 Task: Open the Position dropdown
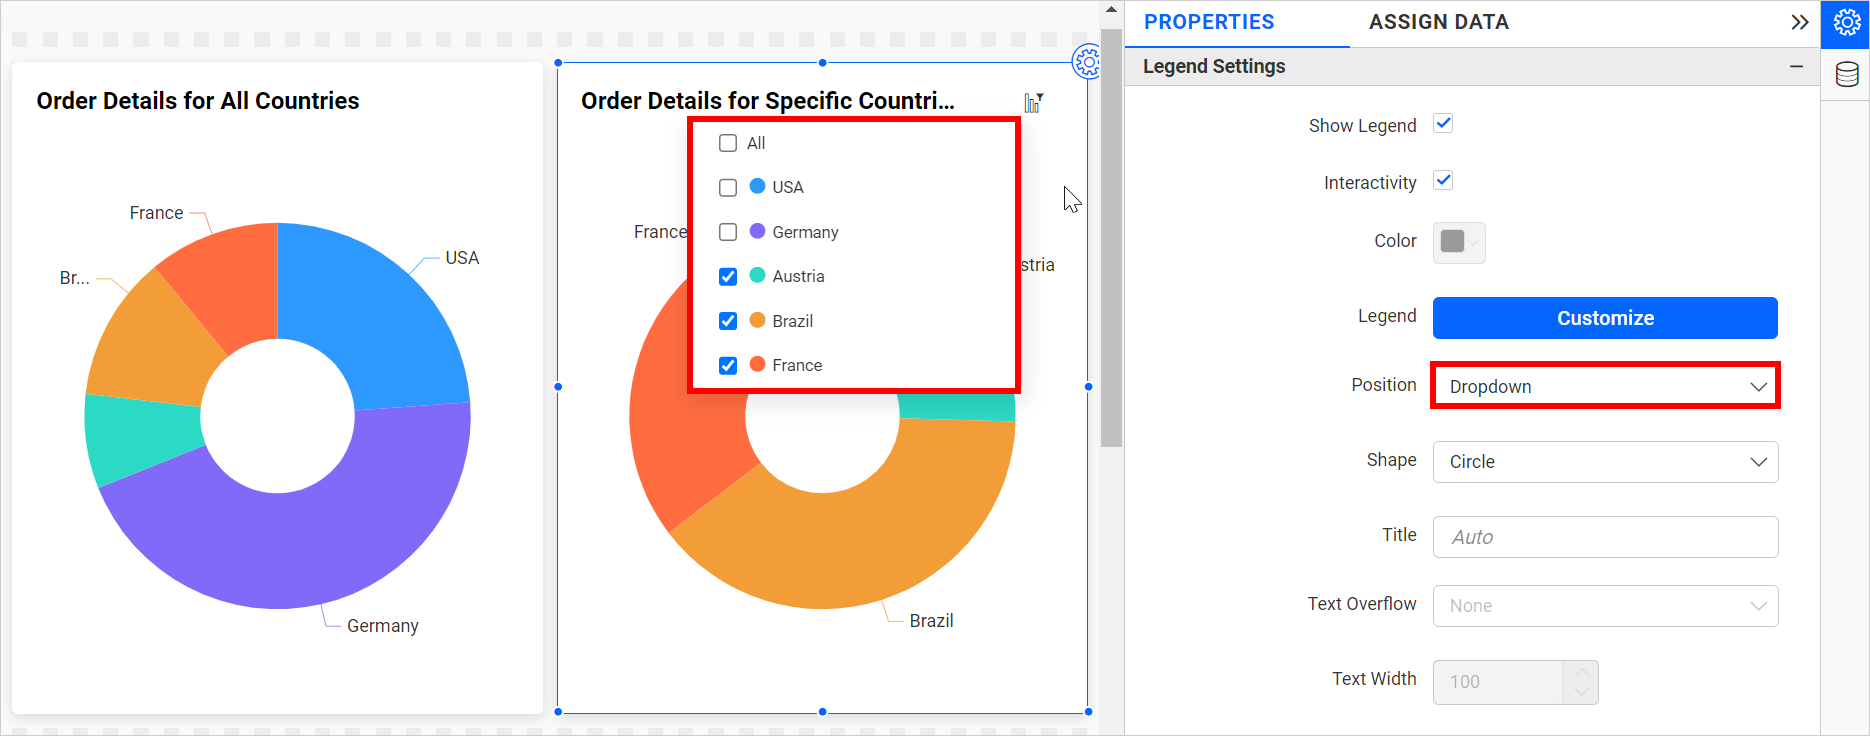[1605, 387]
